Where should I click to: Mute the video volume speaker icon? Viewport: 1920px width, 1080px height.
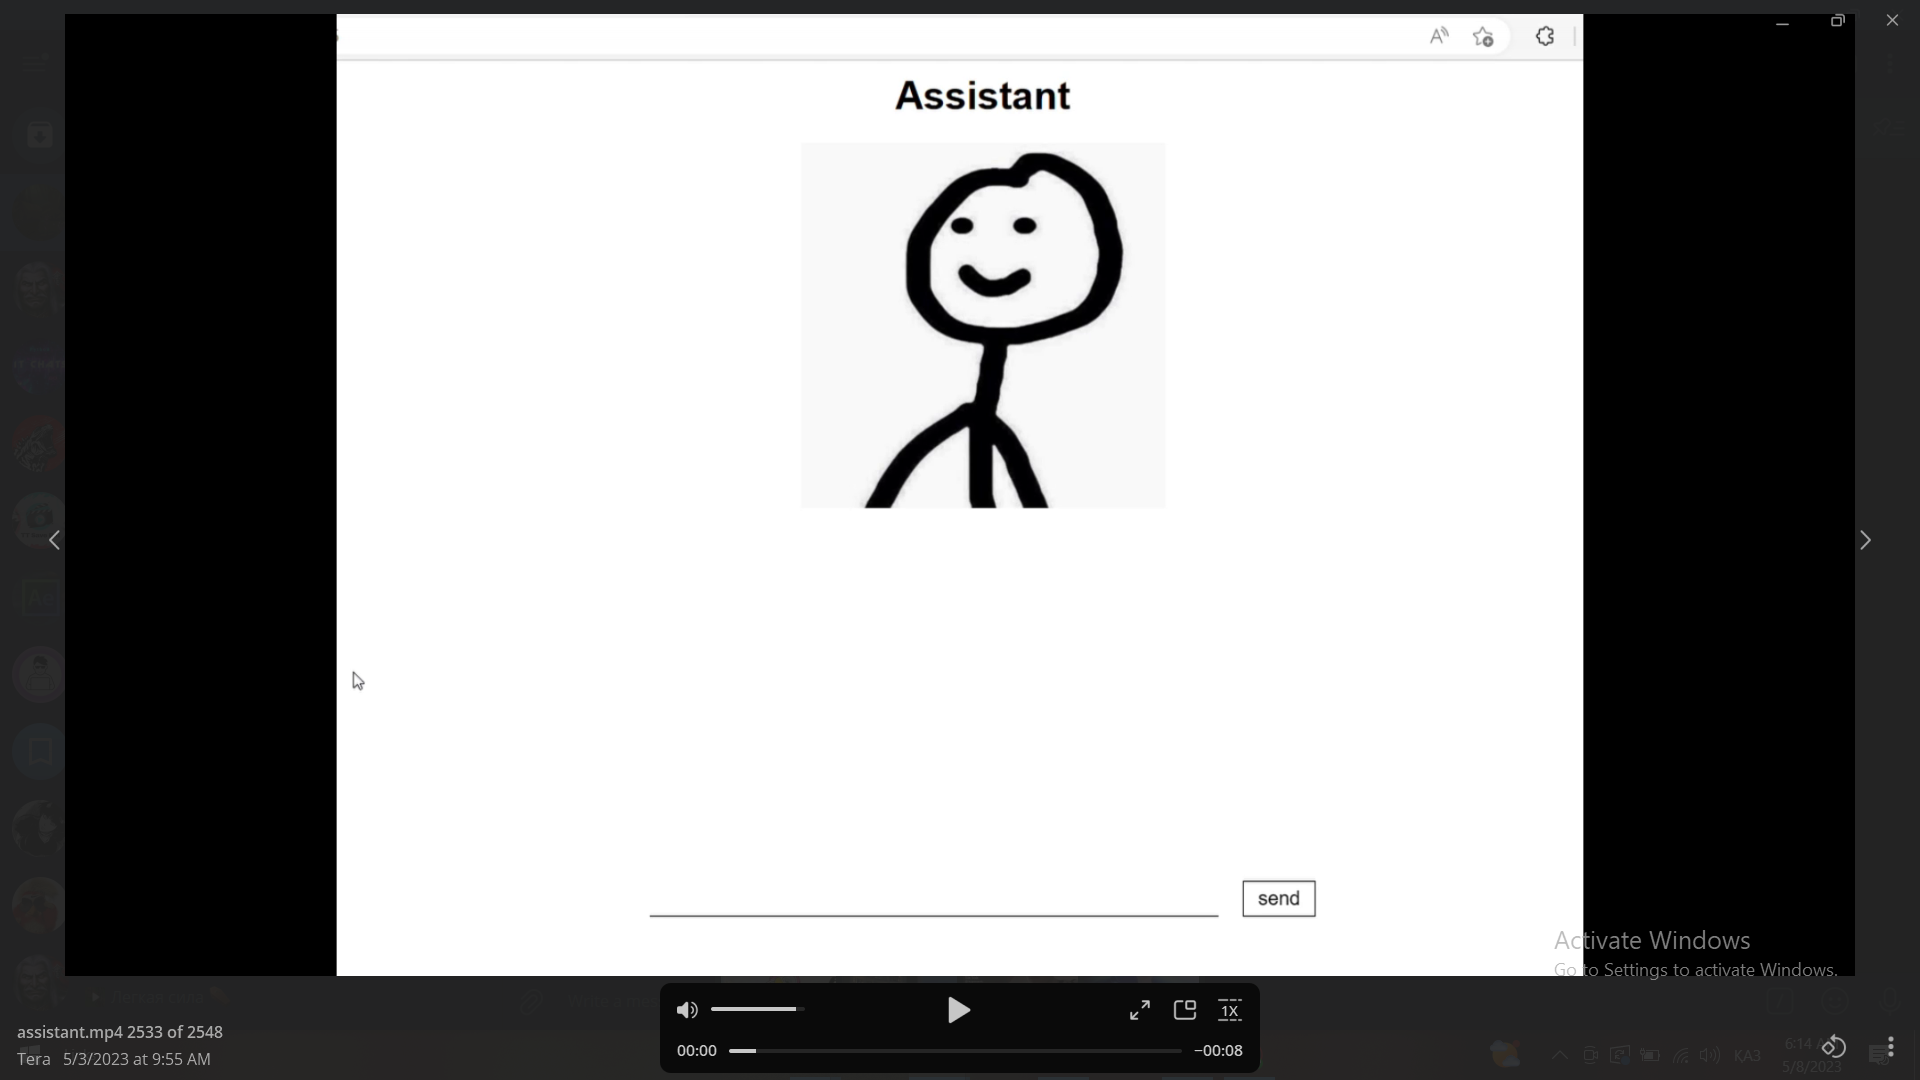(687, 1010)
